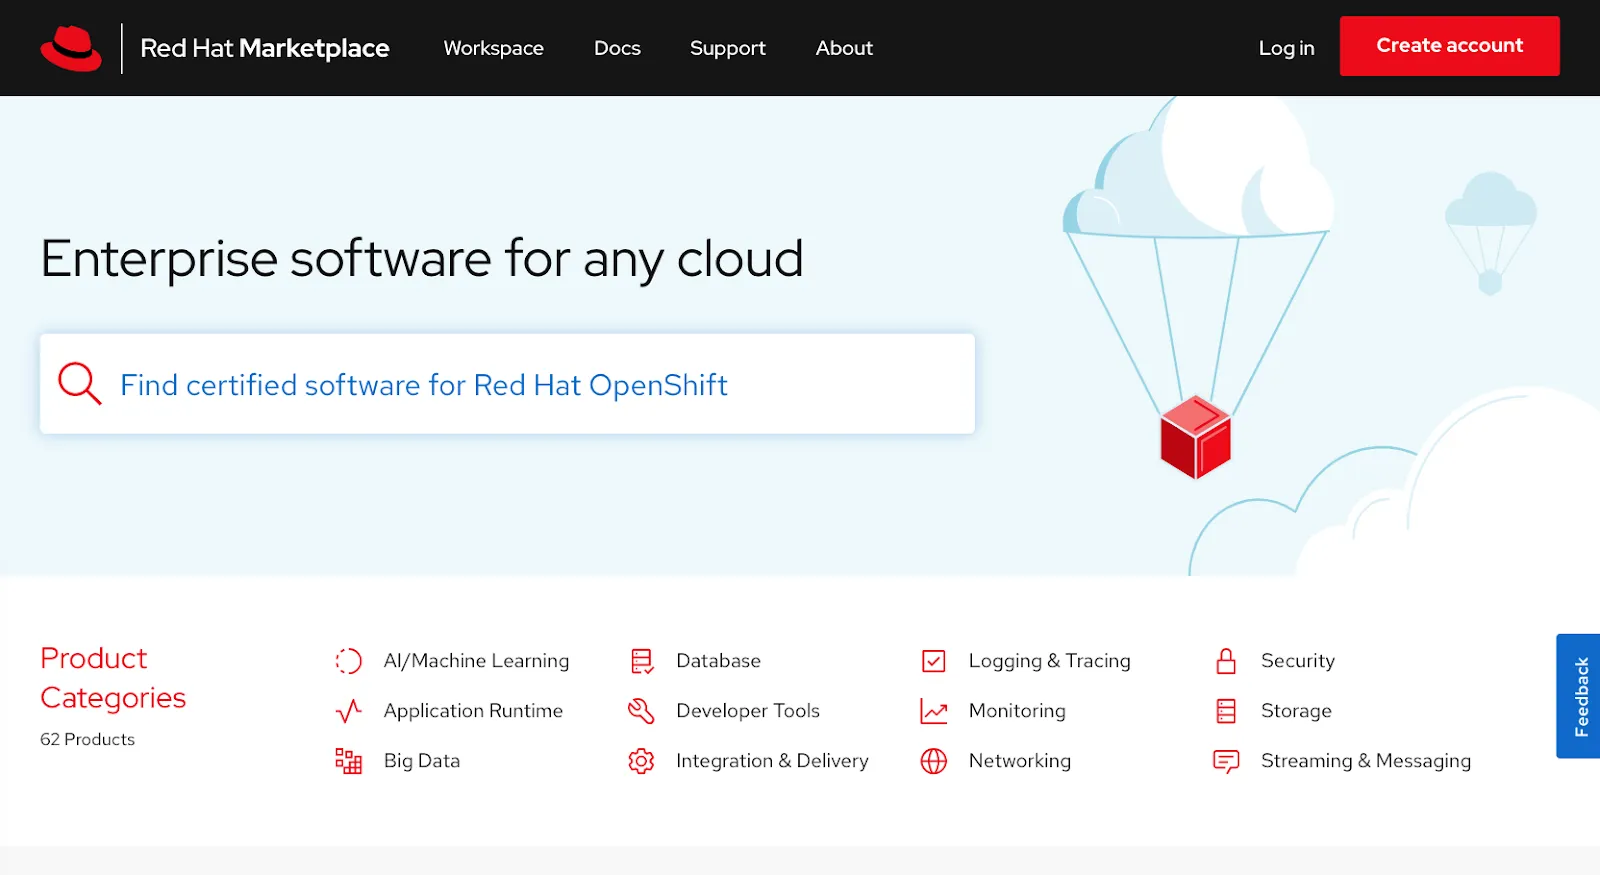The height and width of the screenshot is (875, 1600).
Task: Open the Docs navigation item
Action: 617,48
